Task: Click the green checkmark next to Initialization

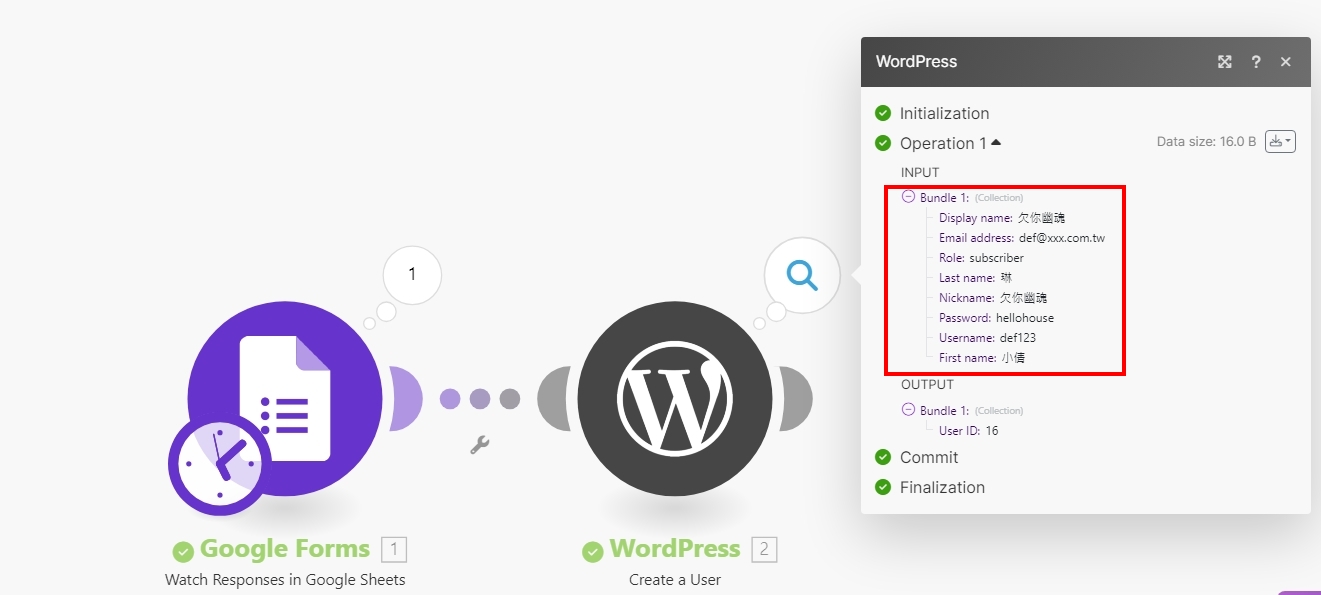Action: point(882,113)
